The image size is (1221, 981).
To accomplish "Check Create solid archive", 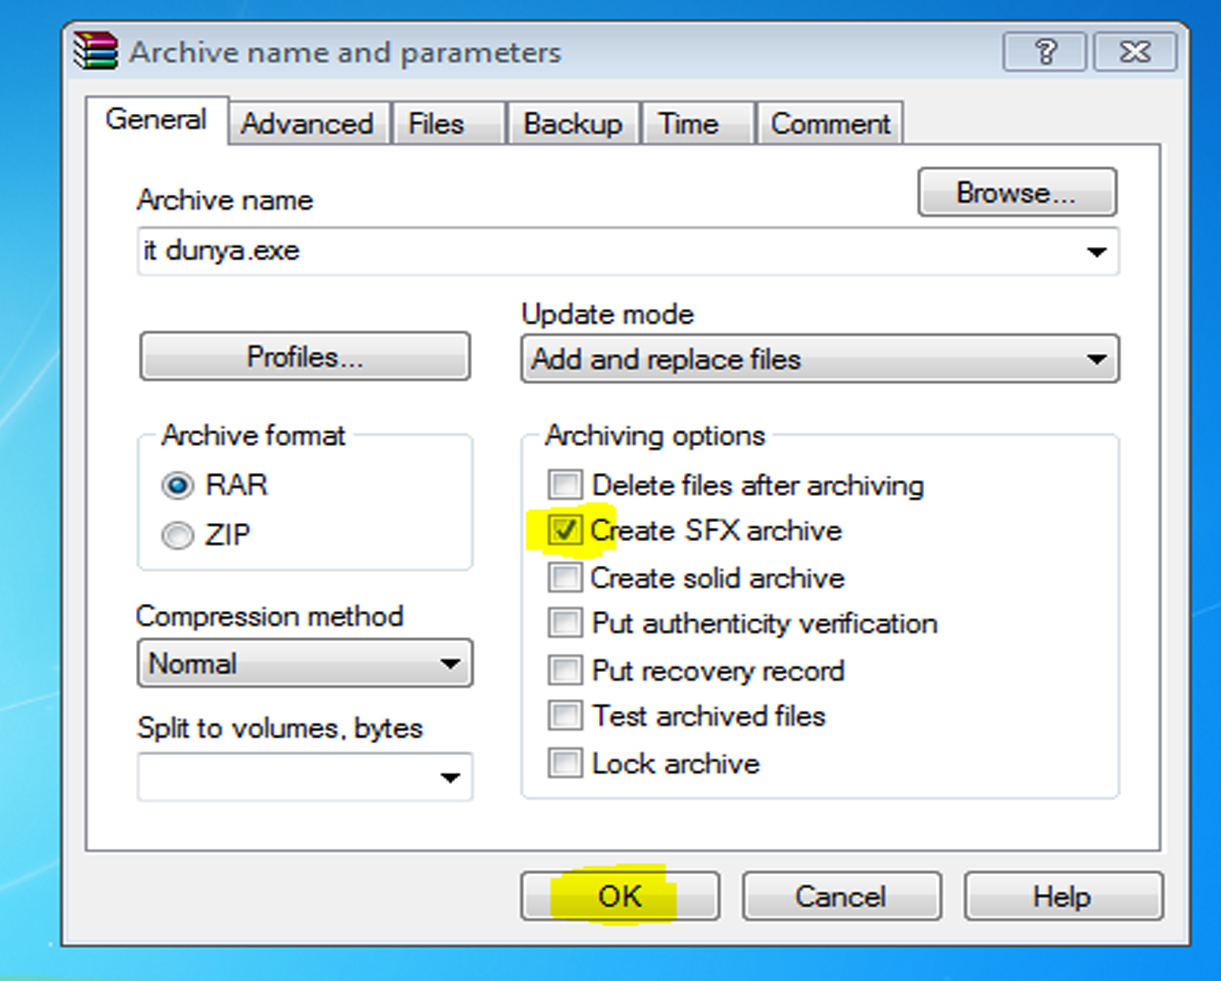I will tap(565, 578).
